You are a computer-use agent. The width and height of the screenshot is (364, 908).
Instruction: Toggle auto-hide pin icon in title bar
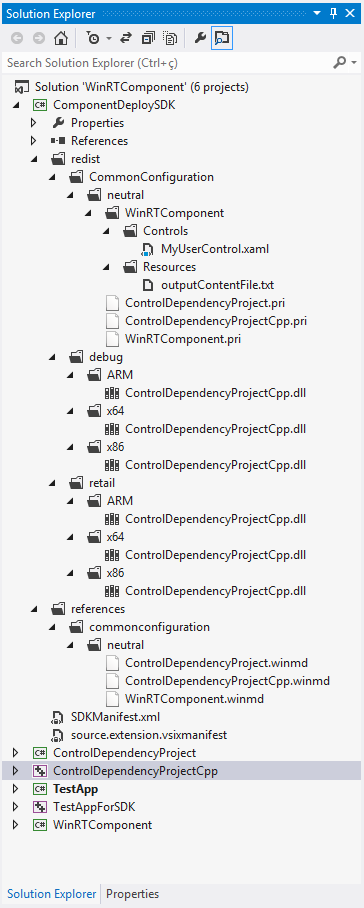click(x=333, y=13)
